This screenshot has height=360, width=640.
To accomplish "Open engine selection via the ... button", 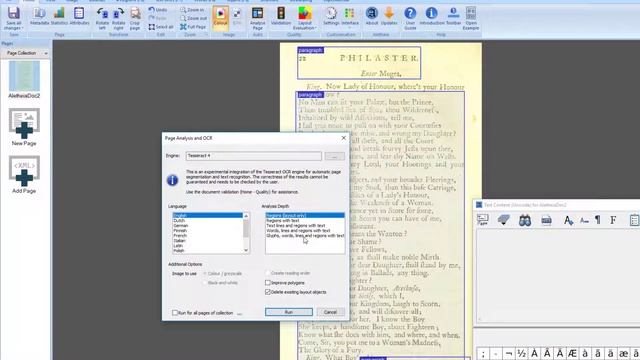I will point(335,156).
